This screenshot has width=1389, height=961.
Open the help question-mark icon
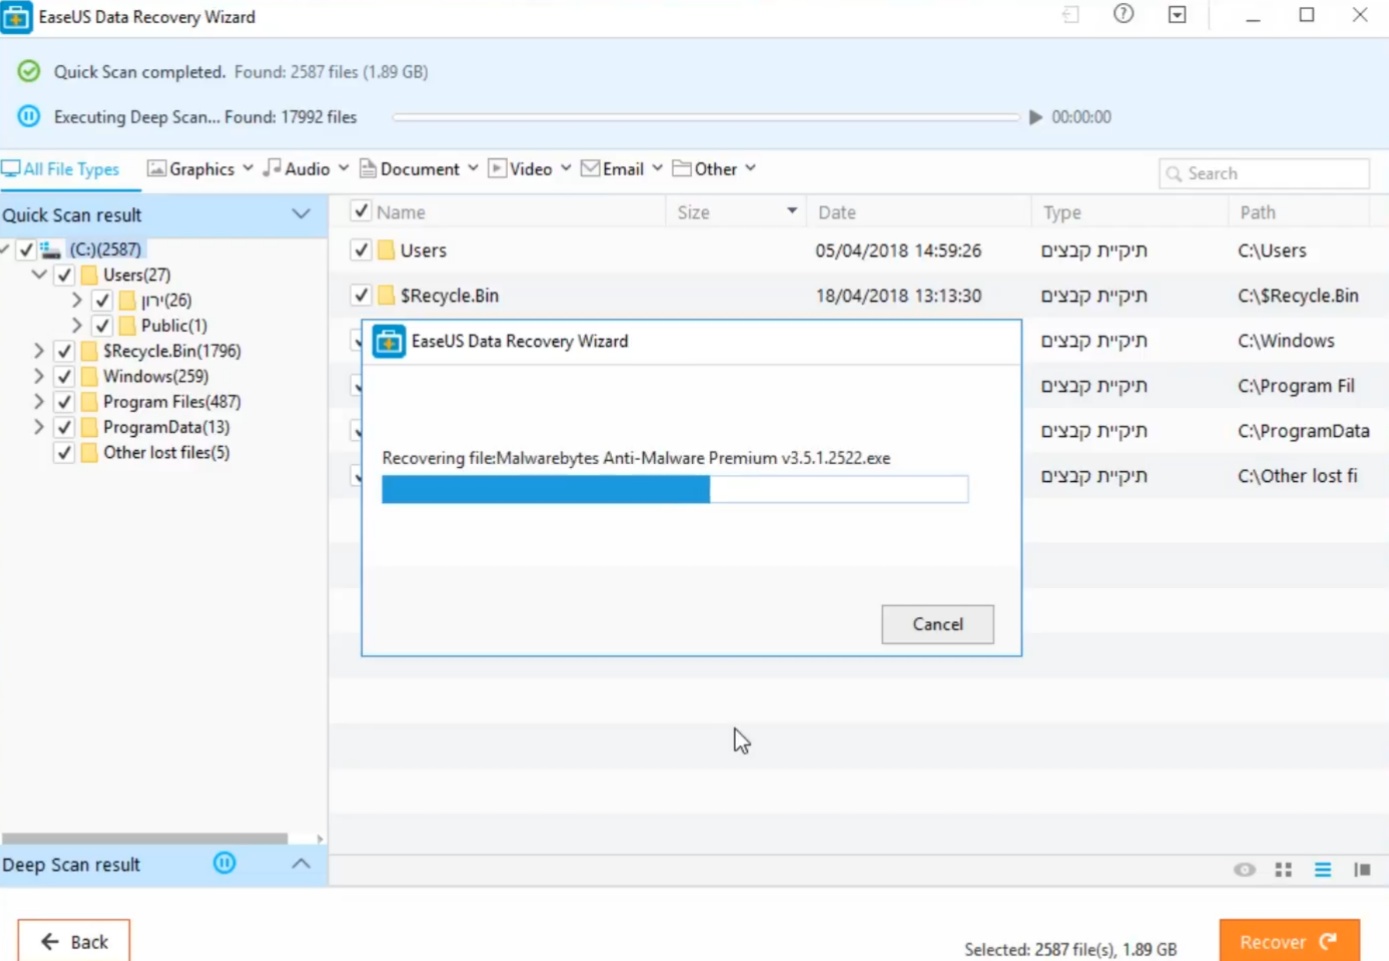[x=1124, y=14]
